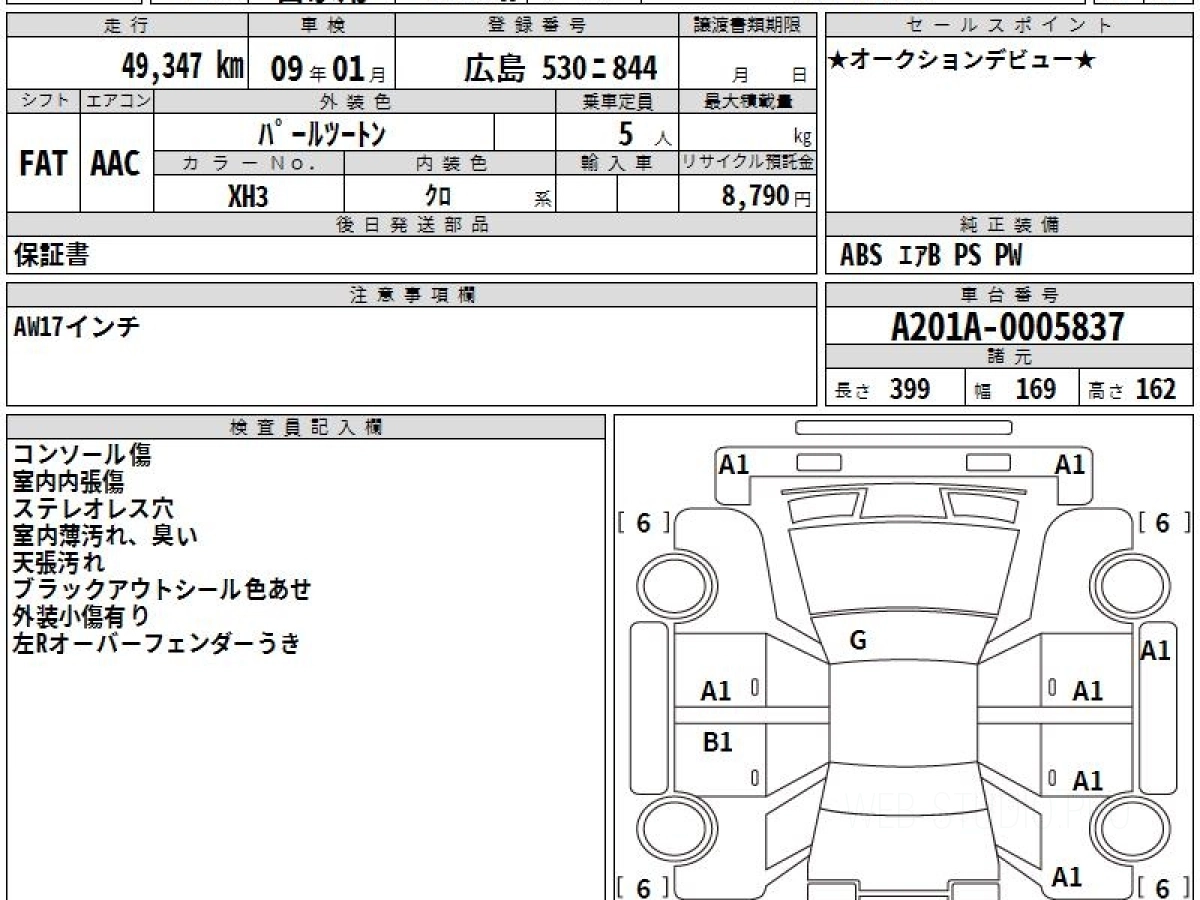Click the 検査員記入欄 section header
This screenshot has height=900, width=1200.
306,427
